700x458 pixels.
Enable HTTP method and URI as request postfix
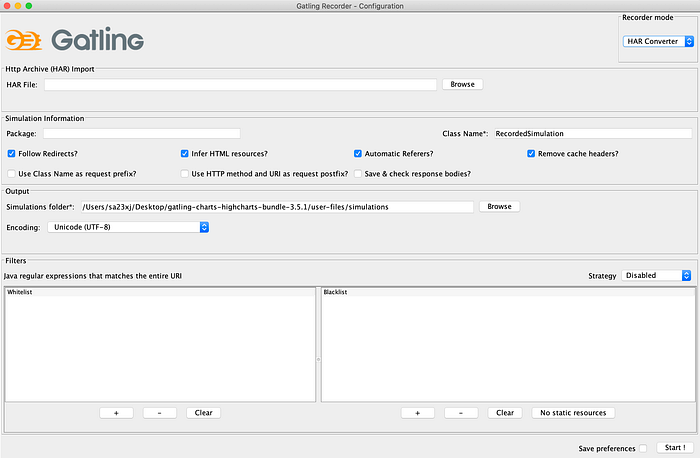(184, 174)
